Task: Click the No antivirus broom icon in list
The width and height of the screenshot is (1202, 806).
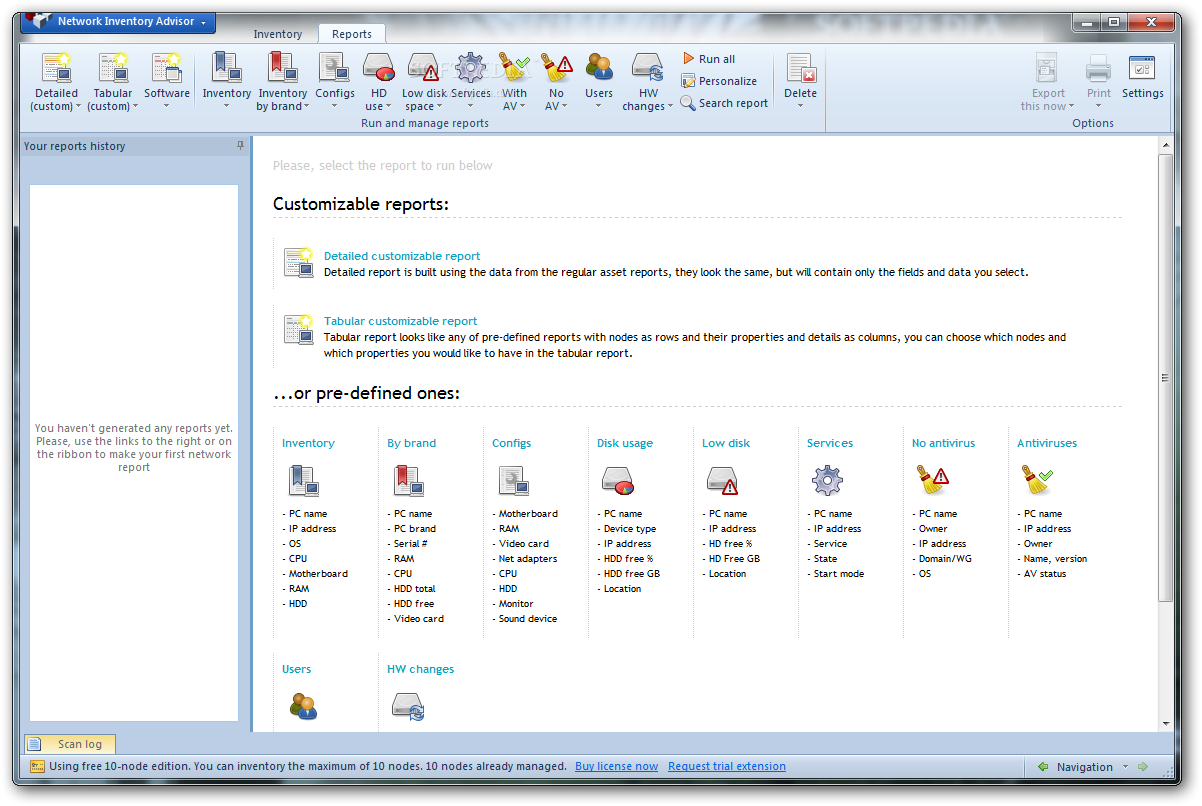Action: tap(933, 482)
